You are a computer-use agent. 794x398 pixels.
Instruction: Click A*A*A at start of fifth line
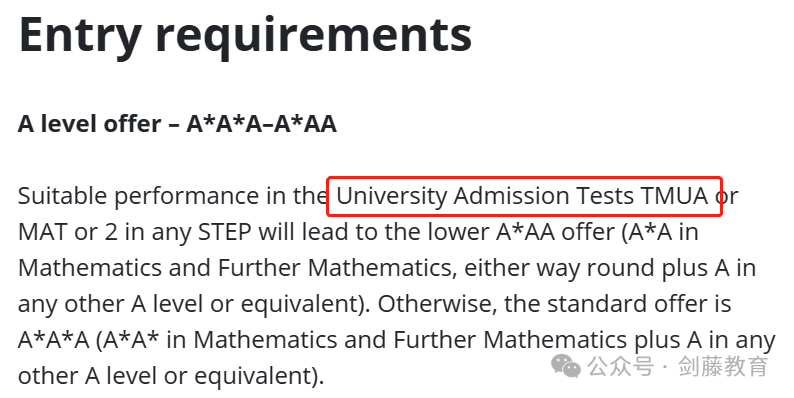pos(54,341)
